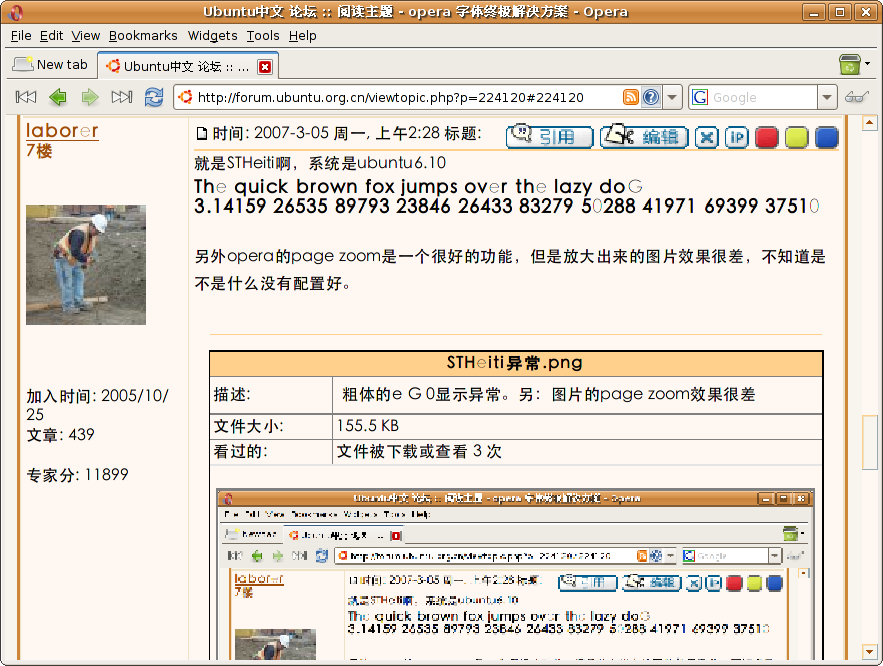Click the 加入时间: 2005/10/25 join date

coord(97,405)
